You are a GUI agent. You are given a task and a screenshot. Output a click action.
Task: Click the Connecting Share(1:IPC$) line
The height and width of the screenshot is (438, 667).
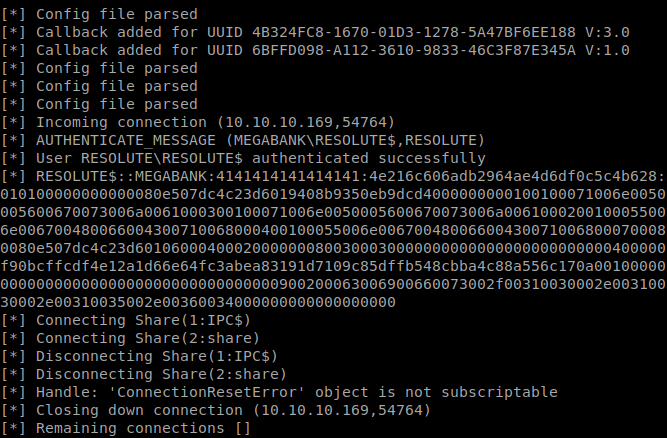(x=126, y=320)
